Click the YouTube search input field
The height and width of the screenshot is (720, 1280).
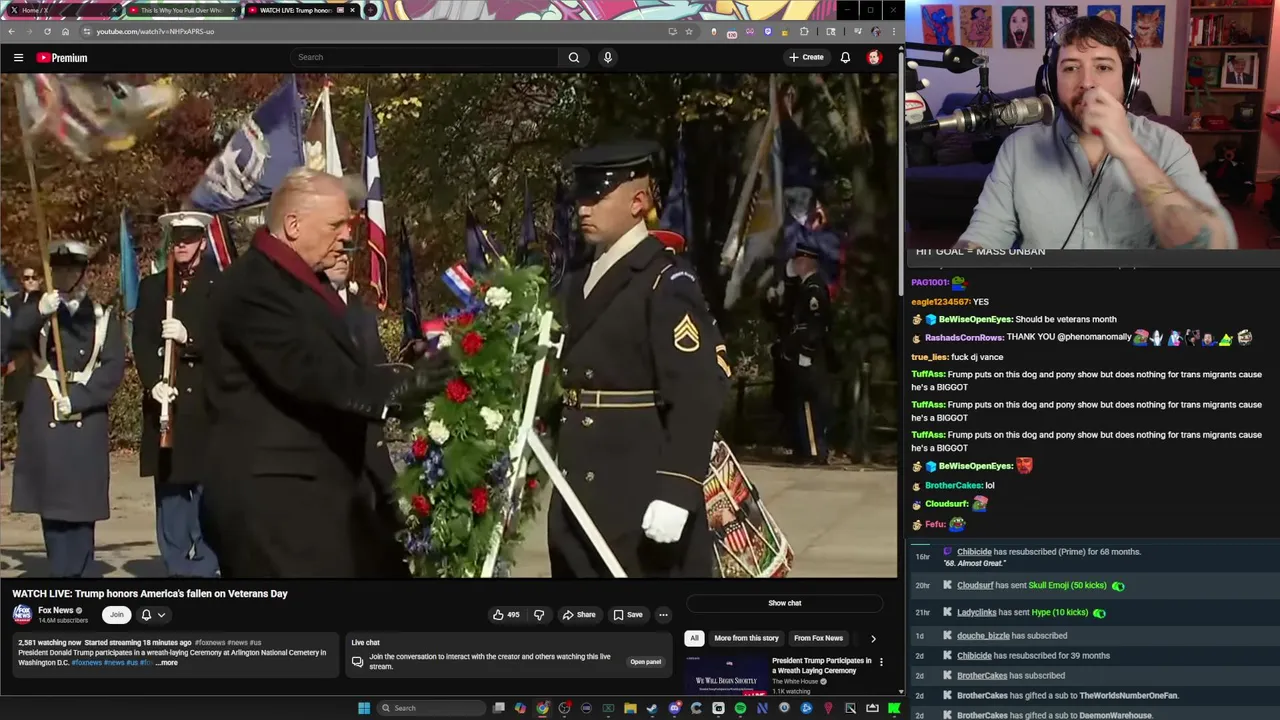(425, 57)
